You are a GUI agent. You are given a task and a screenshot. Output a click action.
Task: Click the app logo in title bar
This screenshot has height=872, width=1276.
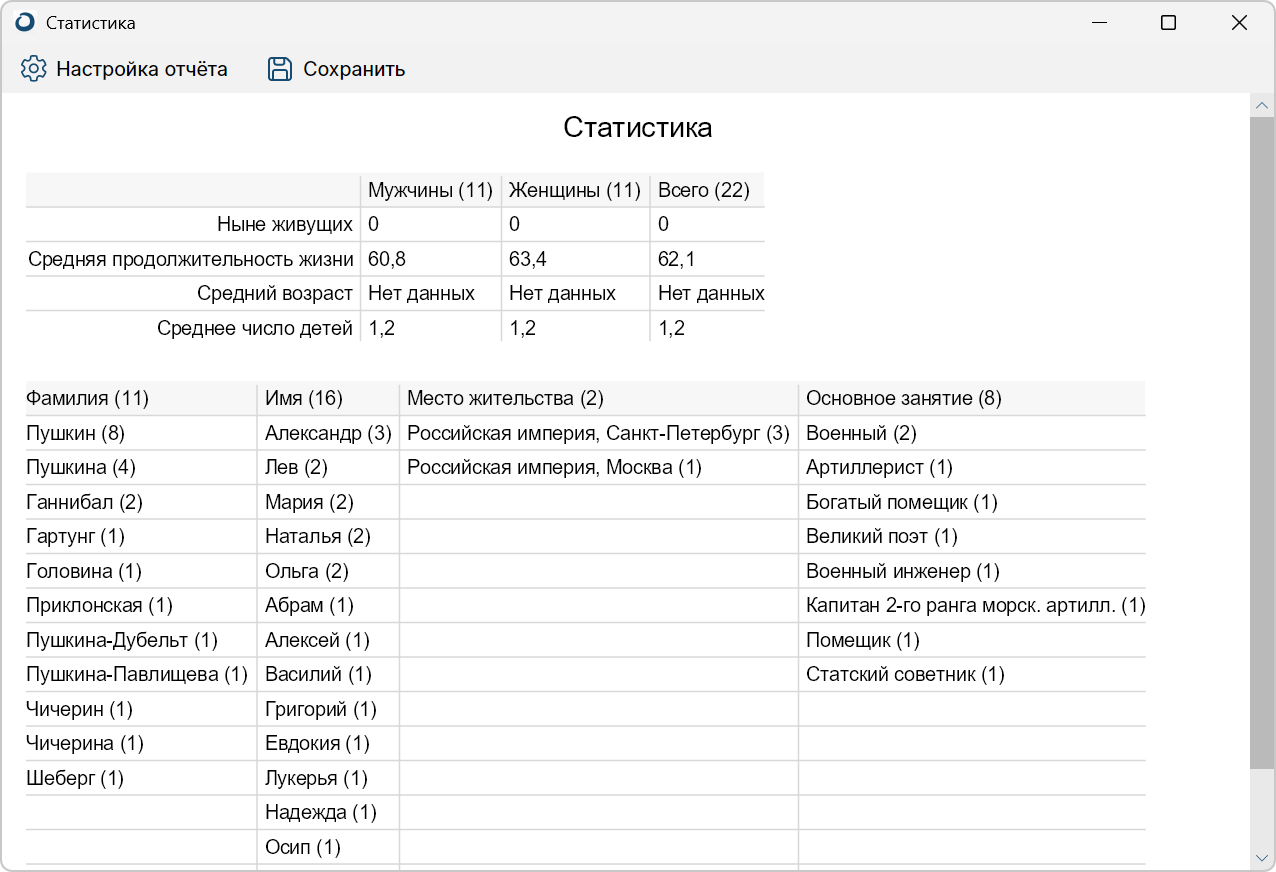click(x=25, y=22)
